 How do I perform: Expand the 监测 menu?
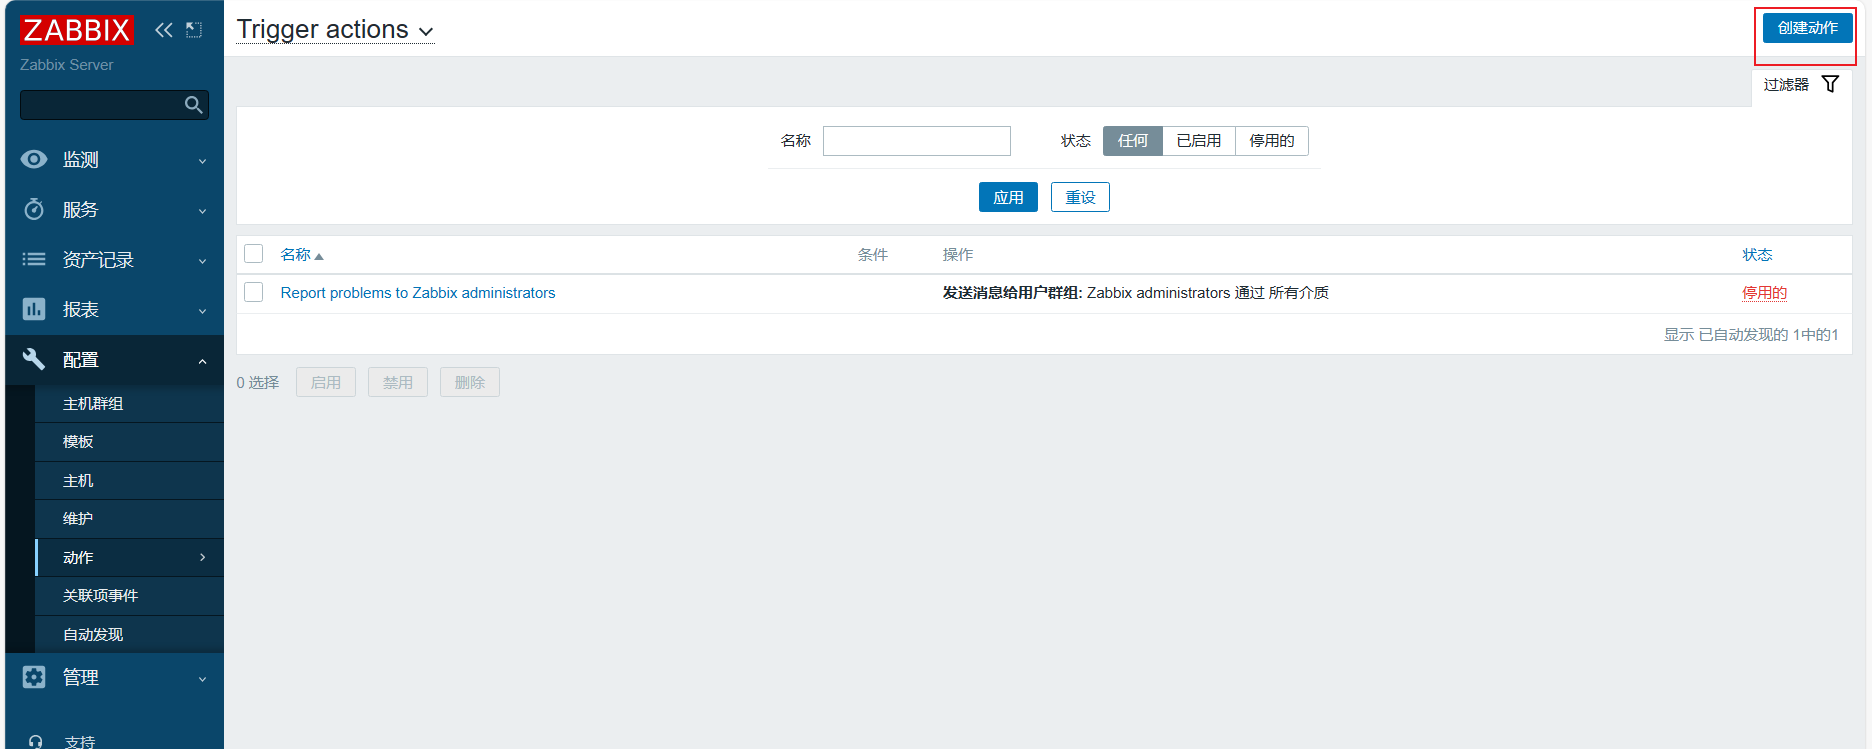115,160
